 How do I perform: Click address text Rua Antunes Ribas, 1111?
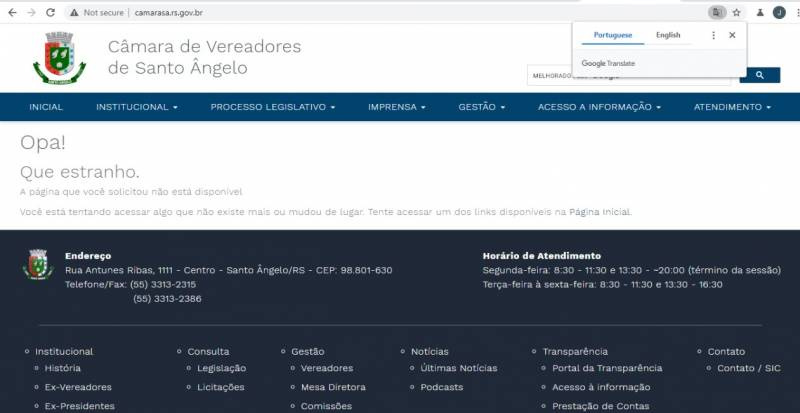click(x=118, y=270)
